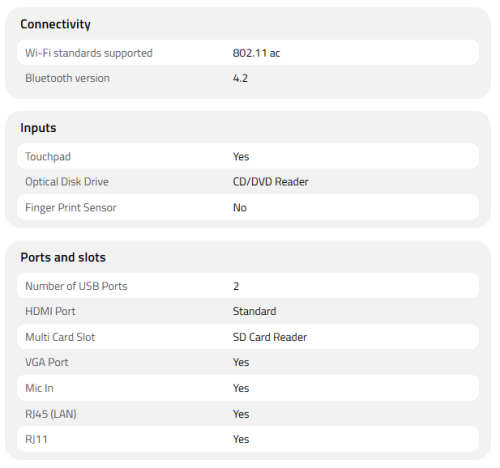Click the VGA Port label
The image size is (500, 468).
[47, 362]
